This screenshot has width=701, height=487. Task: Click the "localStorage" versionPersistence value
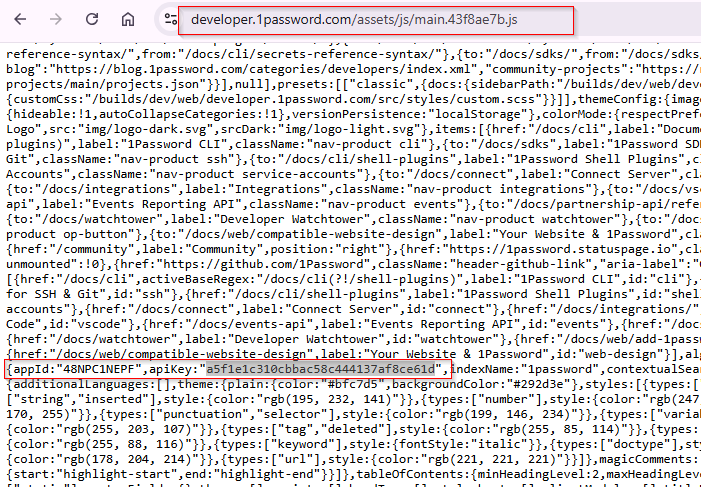tap(488, 114)
